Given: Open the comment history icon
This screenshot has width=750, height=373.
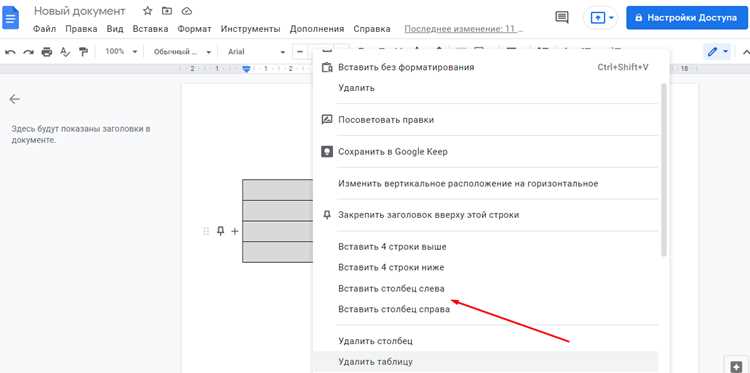Looking at the screenshot, I should 562,18.
